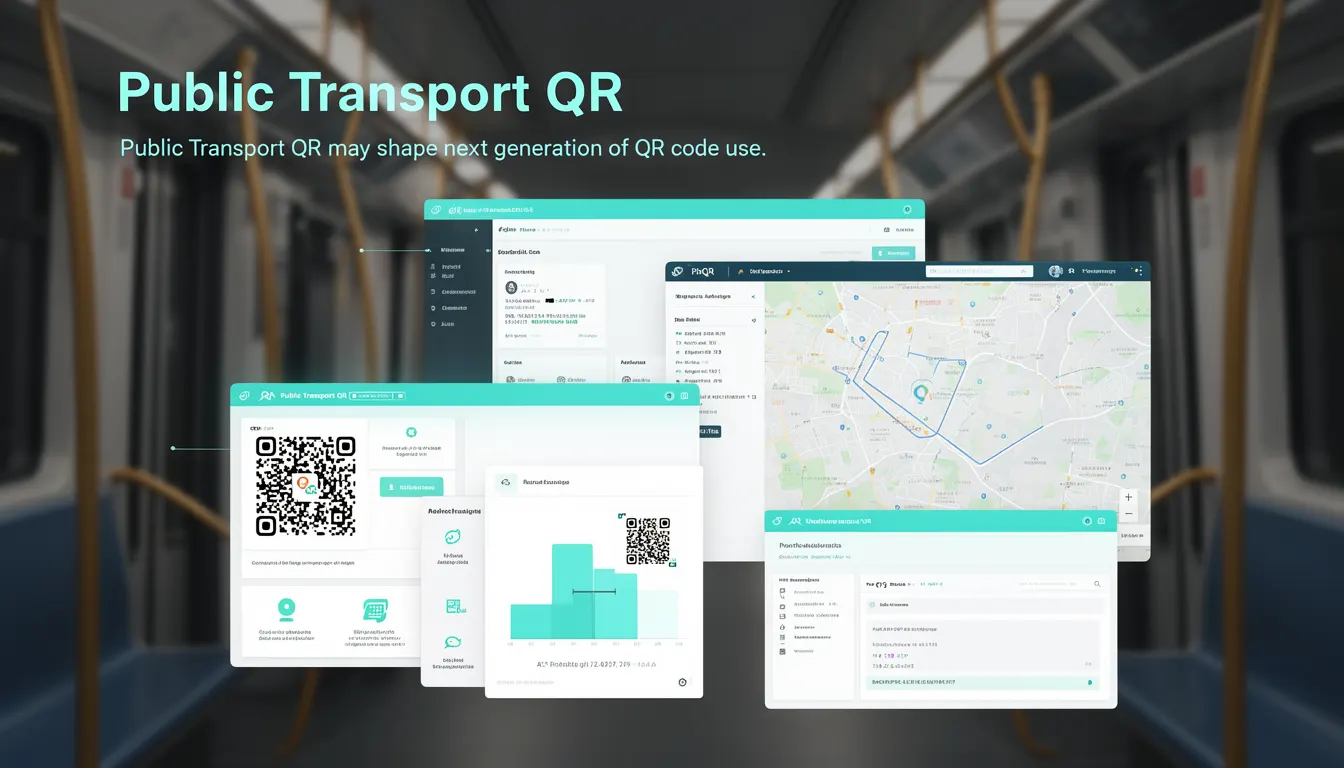Click the sparkle icon at PhQR header's far right
1344x768 pixels.
[1136, 271]
